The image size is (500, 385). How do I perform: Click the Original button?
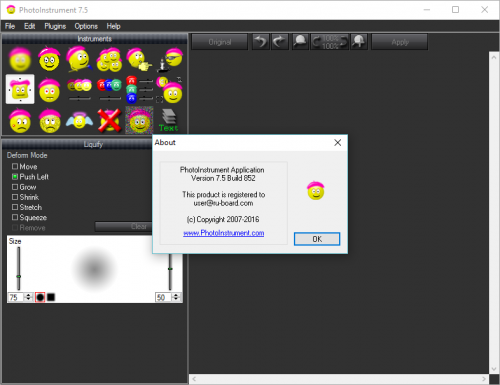click(x=220, y=42)
